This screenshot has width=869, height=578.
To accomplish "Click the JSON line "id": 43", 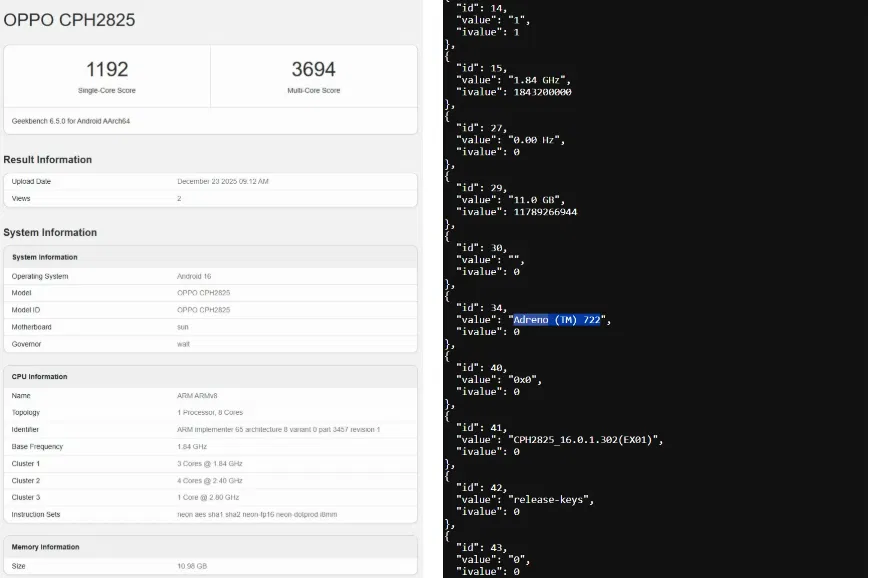I will pos(481,548).
